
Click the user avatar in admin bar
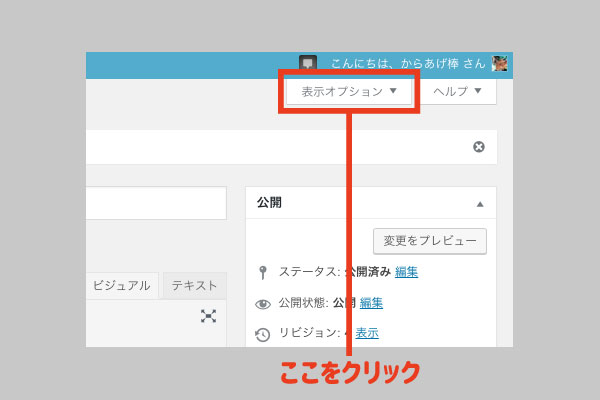500,63
